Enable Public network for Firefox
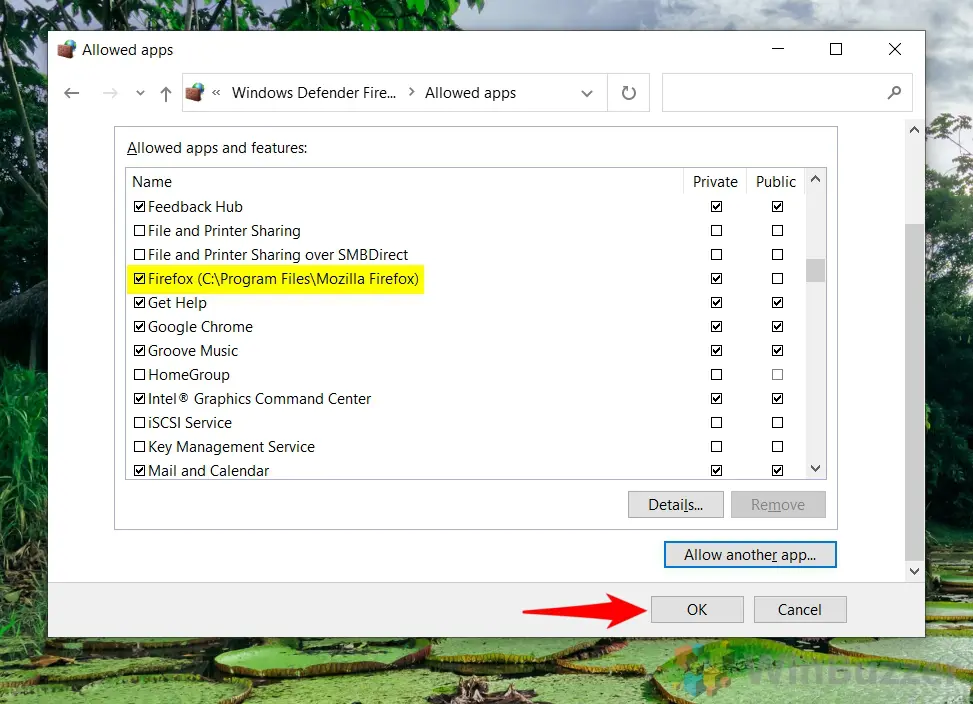Image resolution: width=973 pixels, height=704 pixels. (777, 278)
